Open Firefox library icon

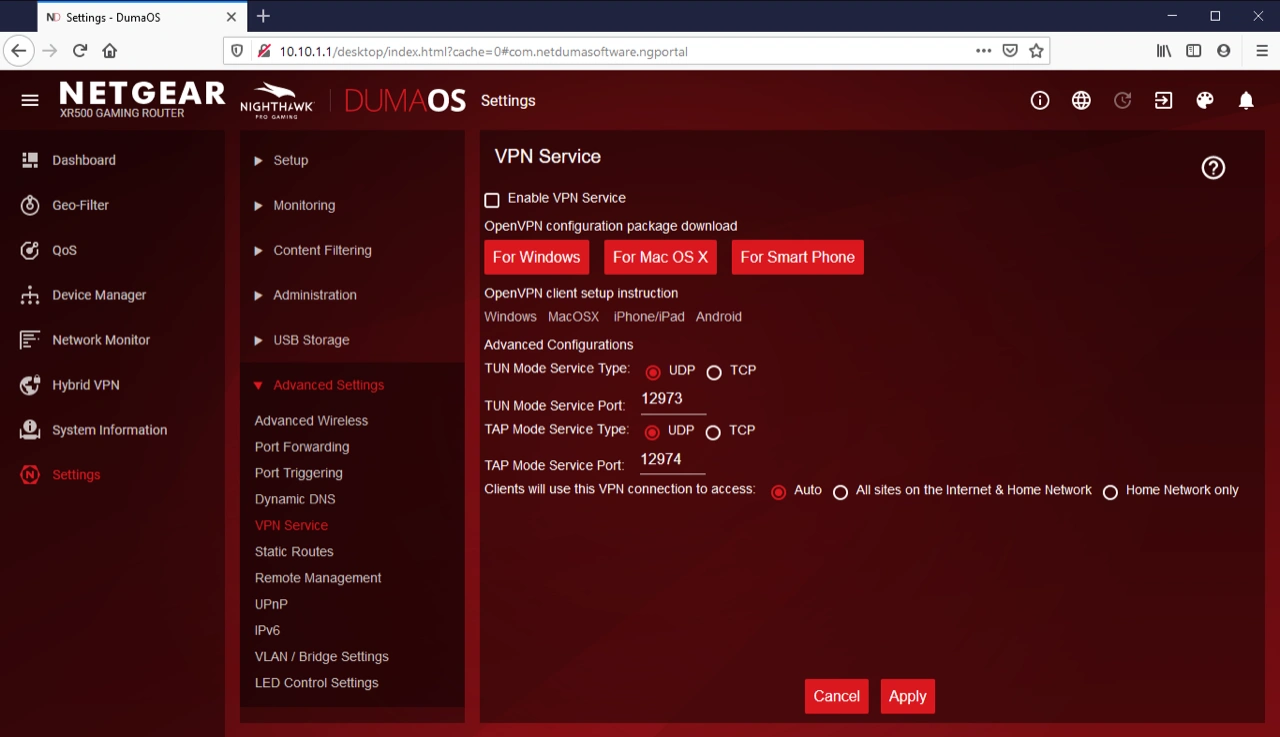(x=1164, y=50)
